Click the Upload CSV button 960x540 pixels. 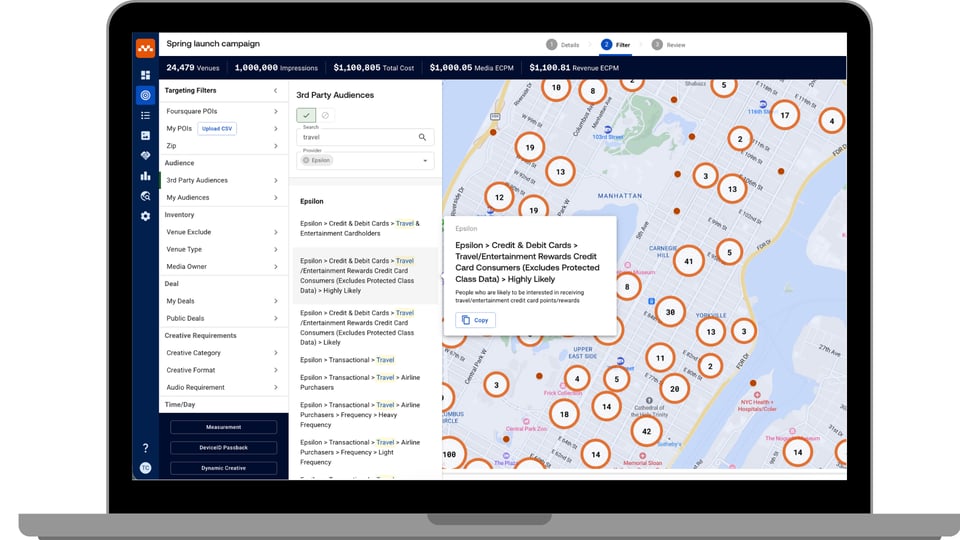coord(217,129)
